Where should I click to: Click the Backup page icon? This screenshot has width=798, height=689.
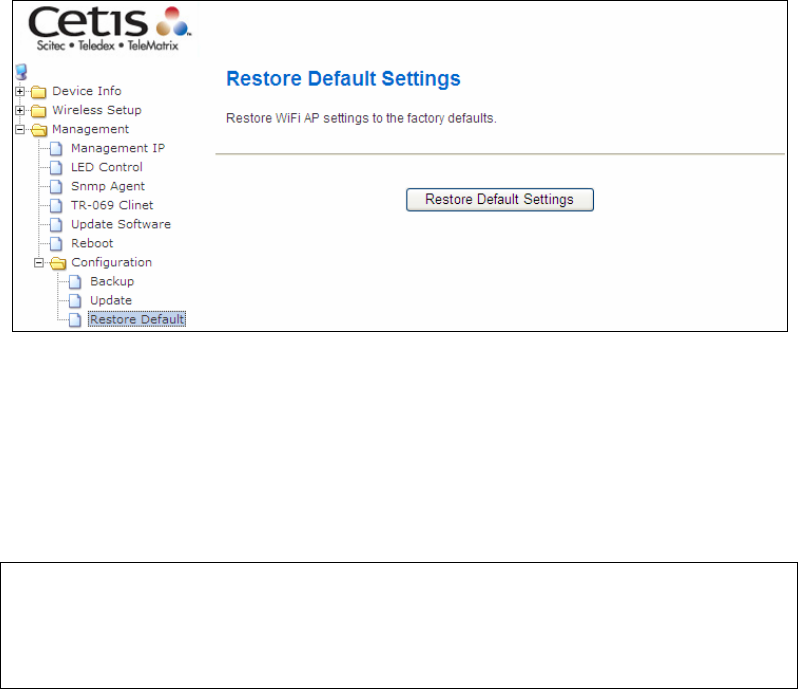[75, 282]
